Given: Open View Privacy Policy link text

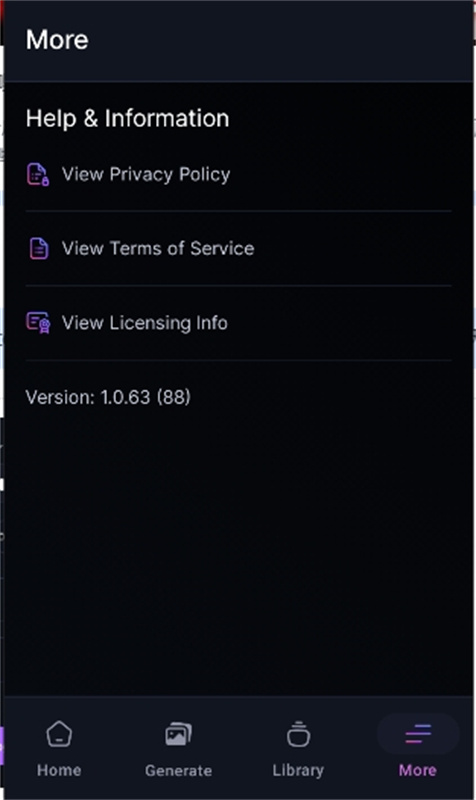Looking at the screenshot, I should click(x=146, y=174).
